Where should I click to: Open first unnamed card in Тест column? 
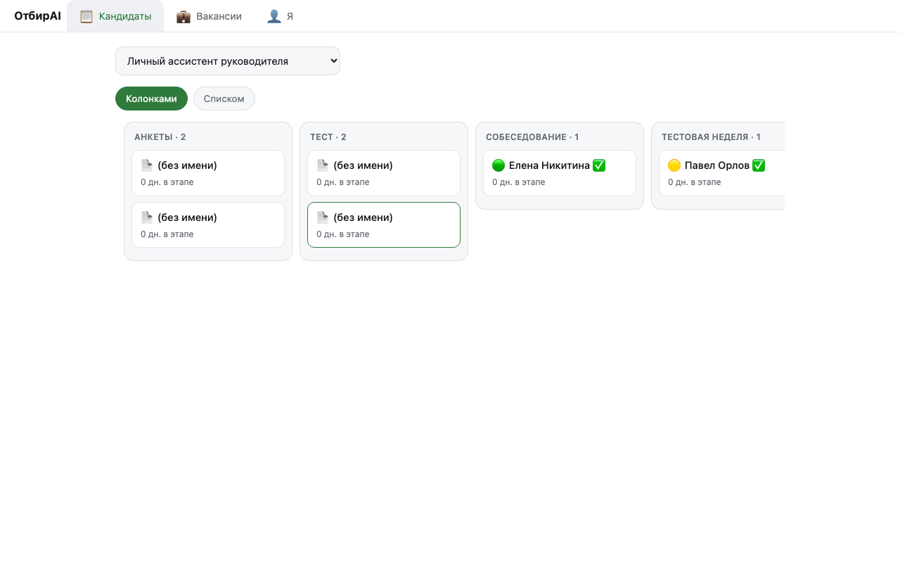point(383,173)
